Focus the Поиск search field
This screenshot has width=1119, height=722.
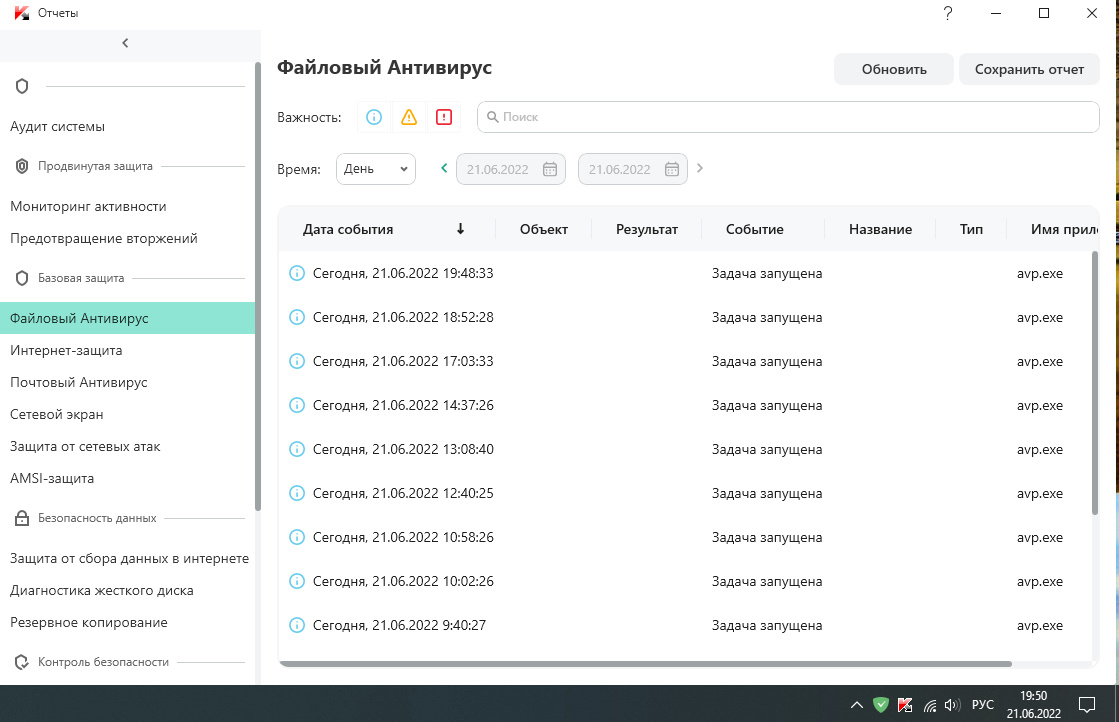click(x=788, y=117)
